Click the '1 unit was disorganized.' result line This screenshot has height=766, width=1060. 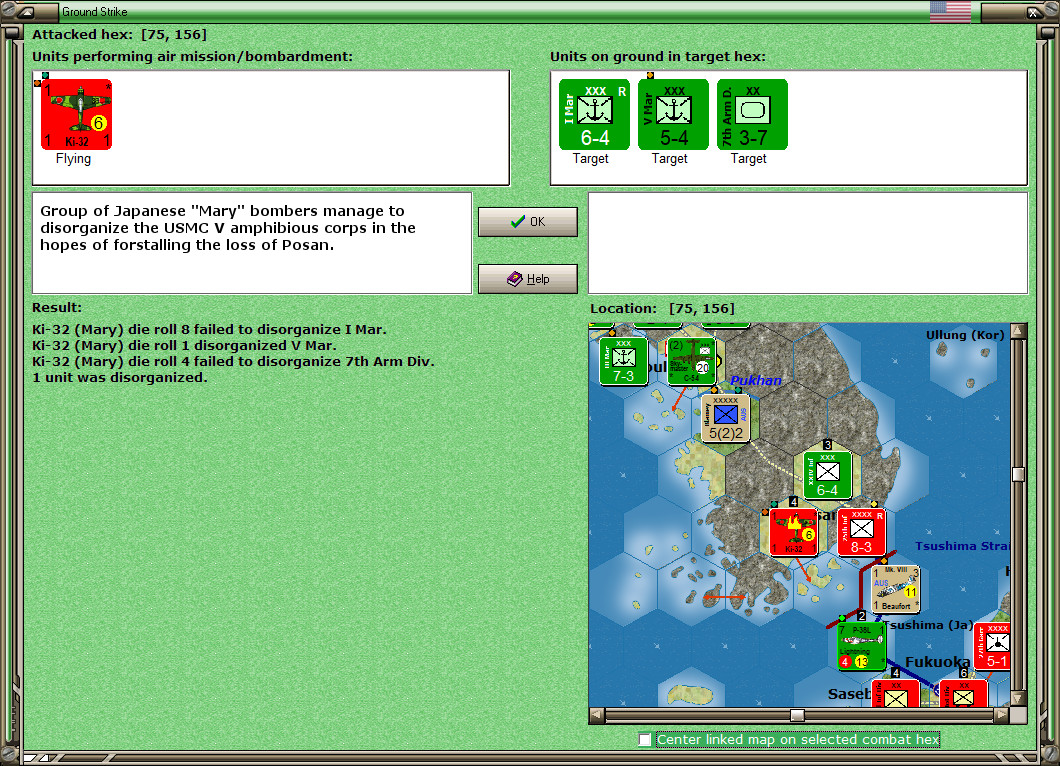(x=120, y=377)
